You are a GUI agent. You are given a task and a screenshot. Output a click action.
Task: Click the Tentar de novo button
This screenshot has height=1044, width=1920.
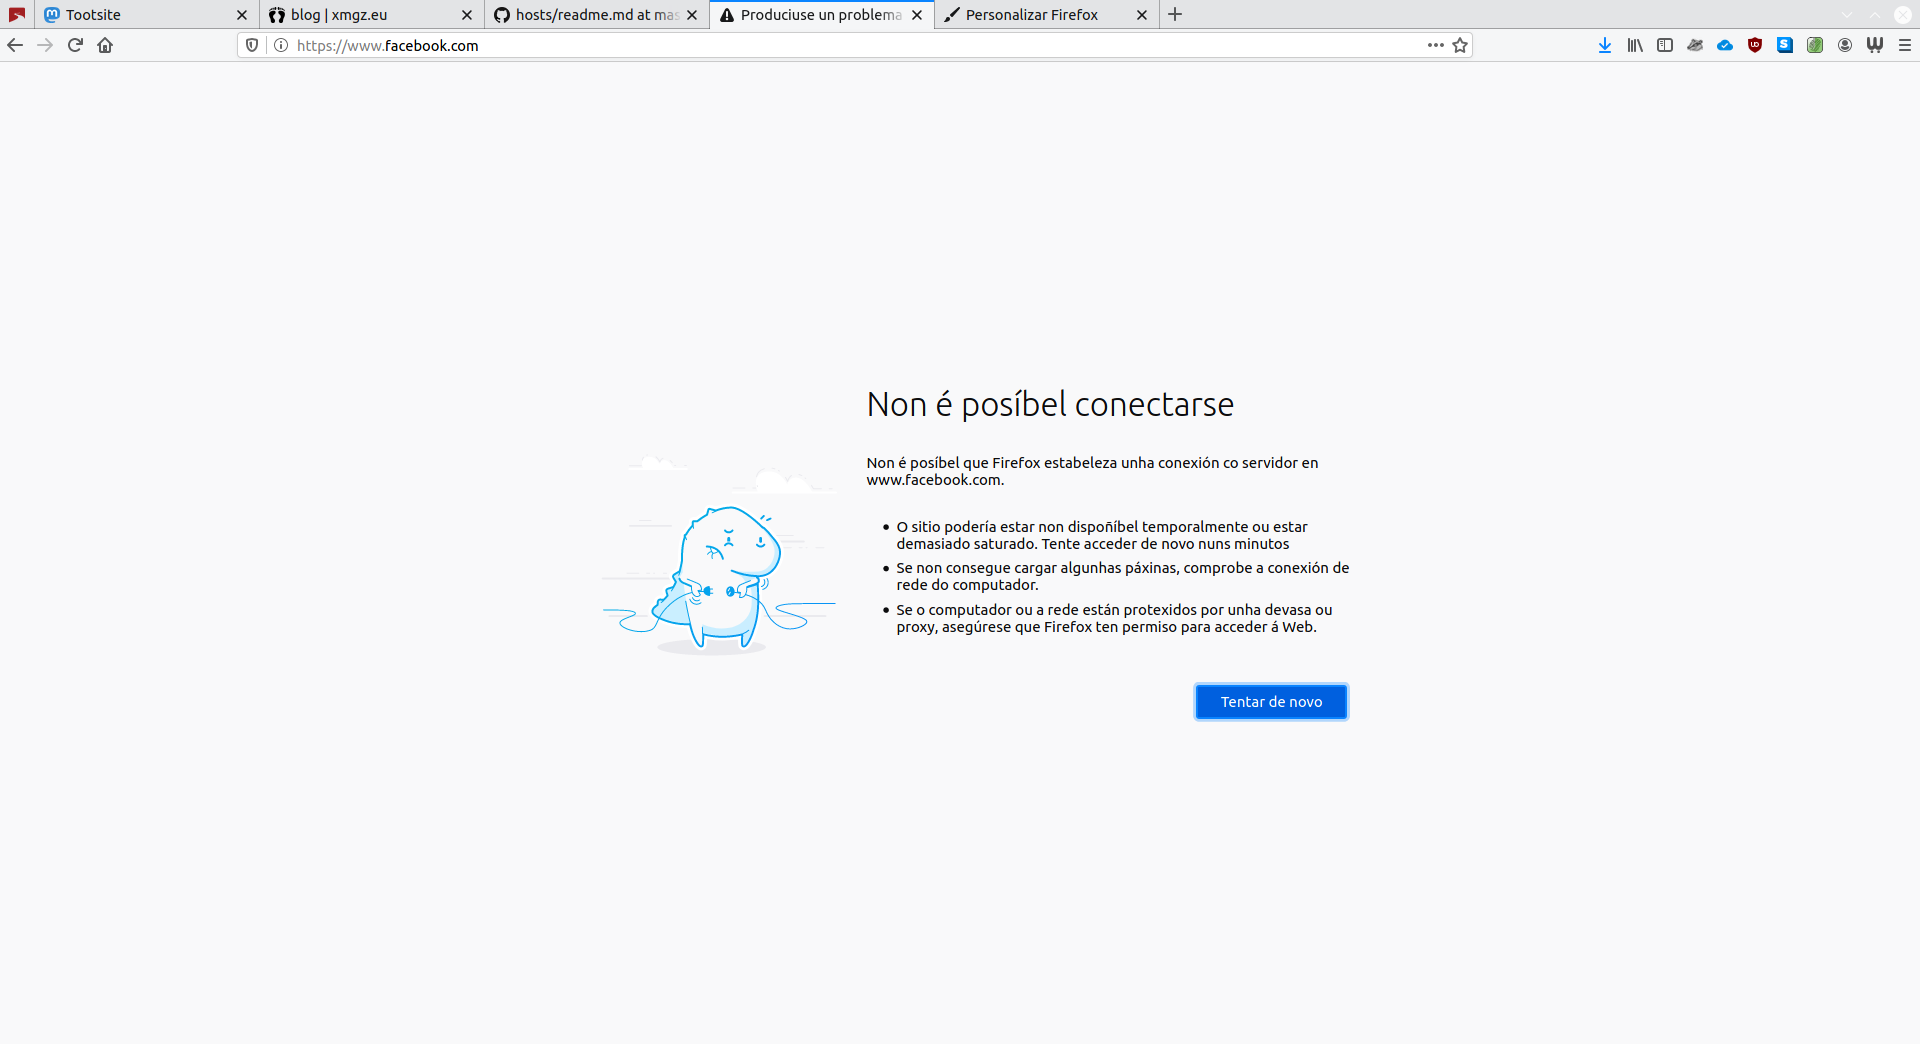pyautogui.click(x=1271, y=702)
